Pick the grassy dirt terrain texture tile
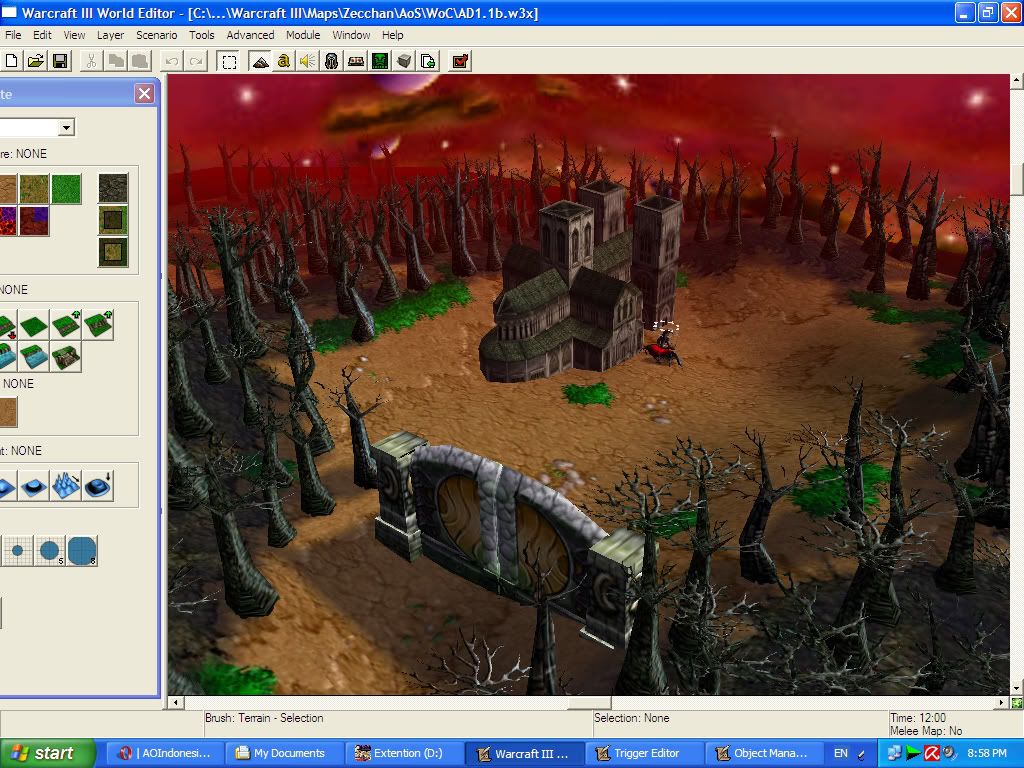Image resolution: width=1024 pixels, height=768 pixels. (x=34, y=189)
